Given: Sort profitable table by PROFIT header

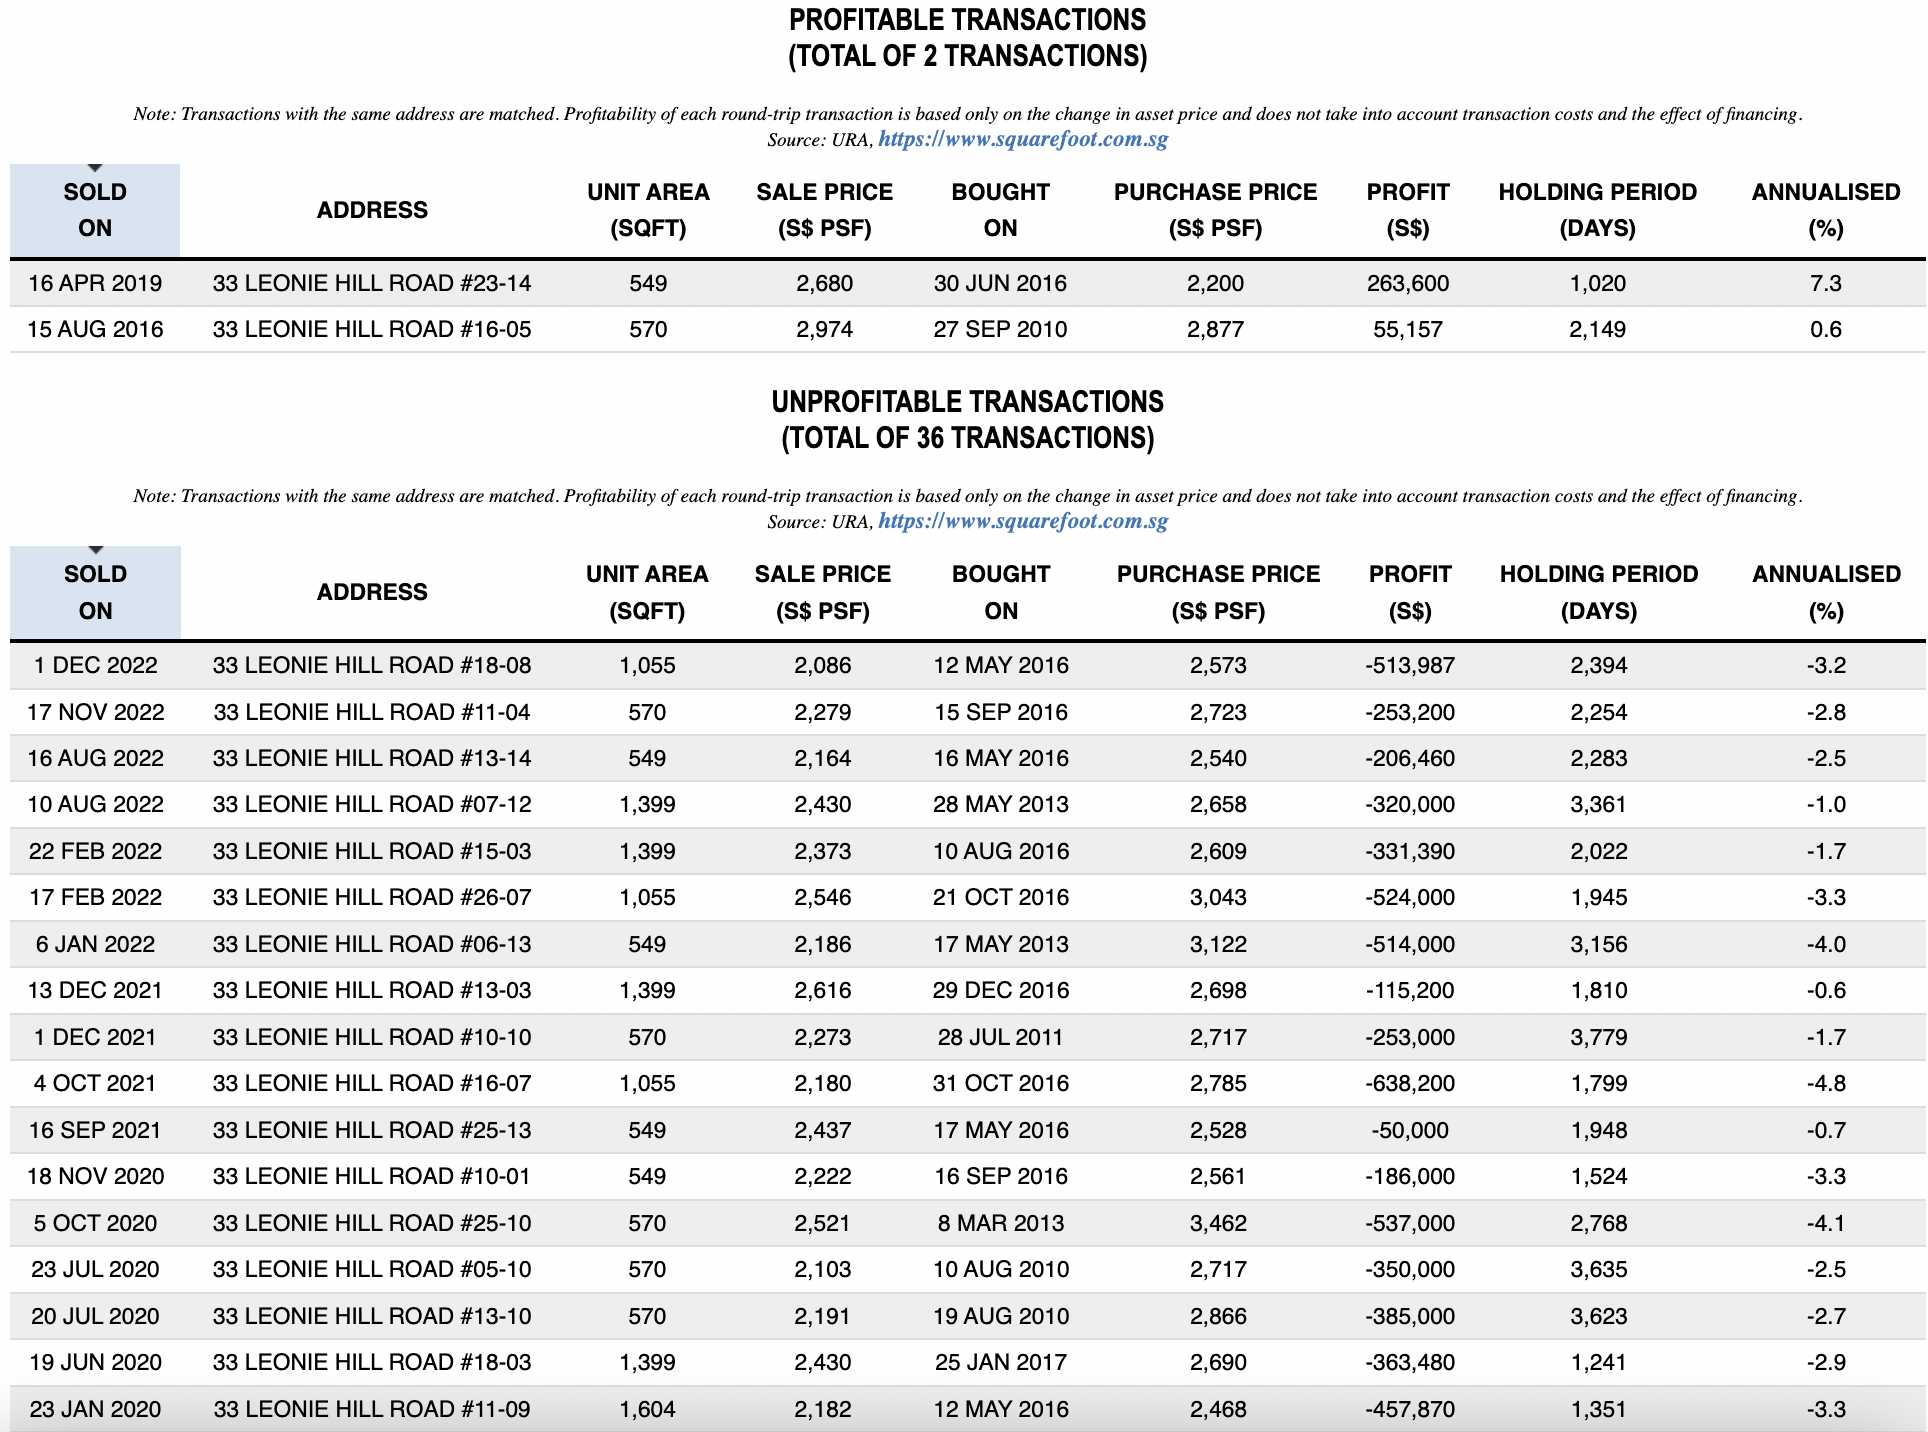Looking at the screenshot, I should click(1408, 210).
